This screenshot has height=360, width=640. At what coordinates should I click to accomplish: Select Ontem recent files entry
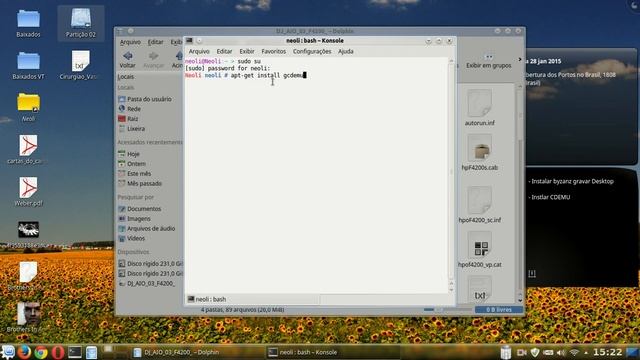(x=132, y=164)
